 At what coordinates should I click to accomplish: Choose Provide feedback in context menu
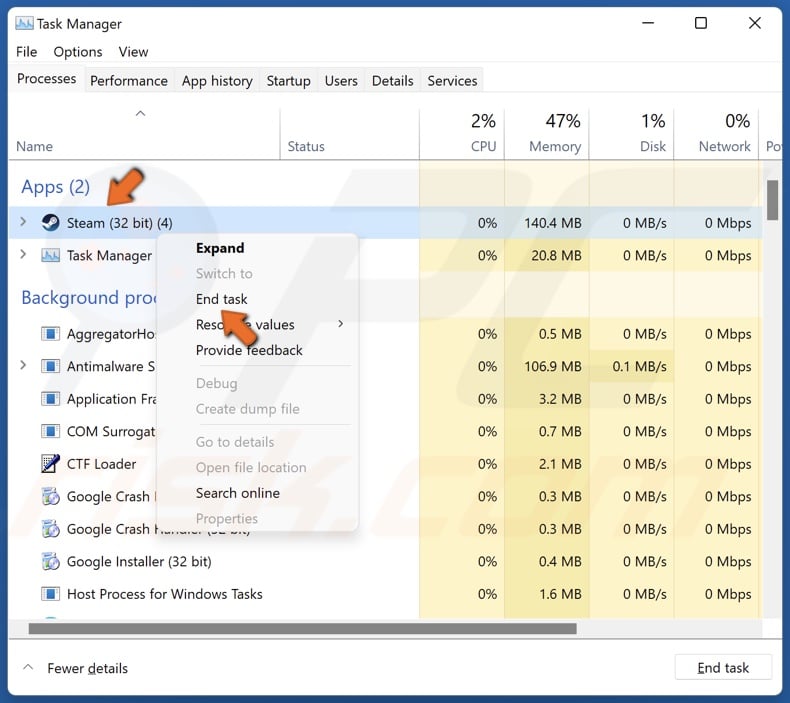[x=249, y=350]
